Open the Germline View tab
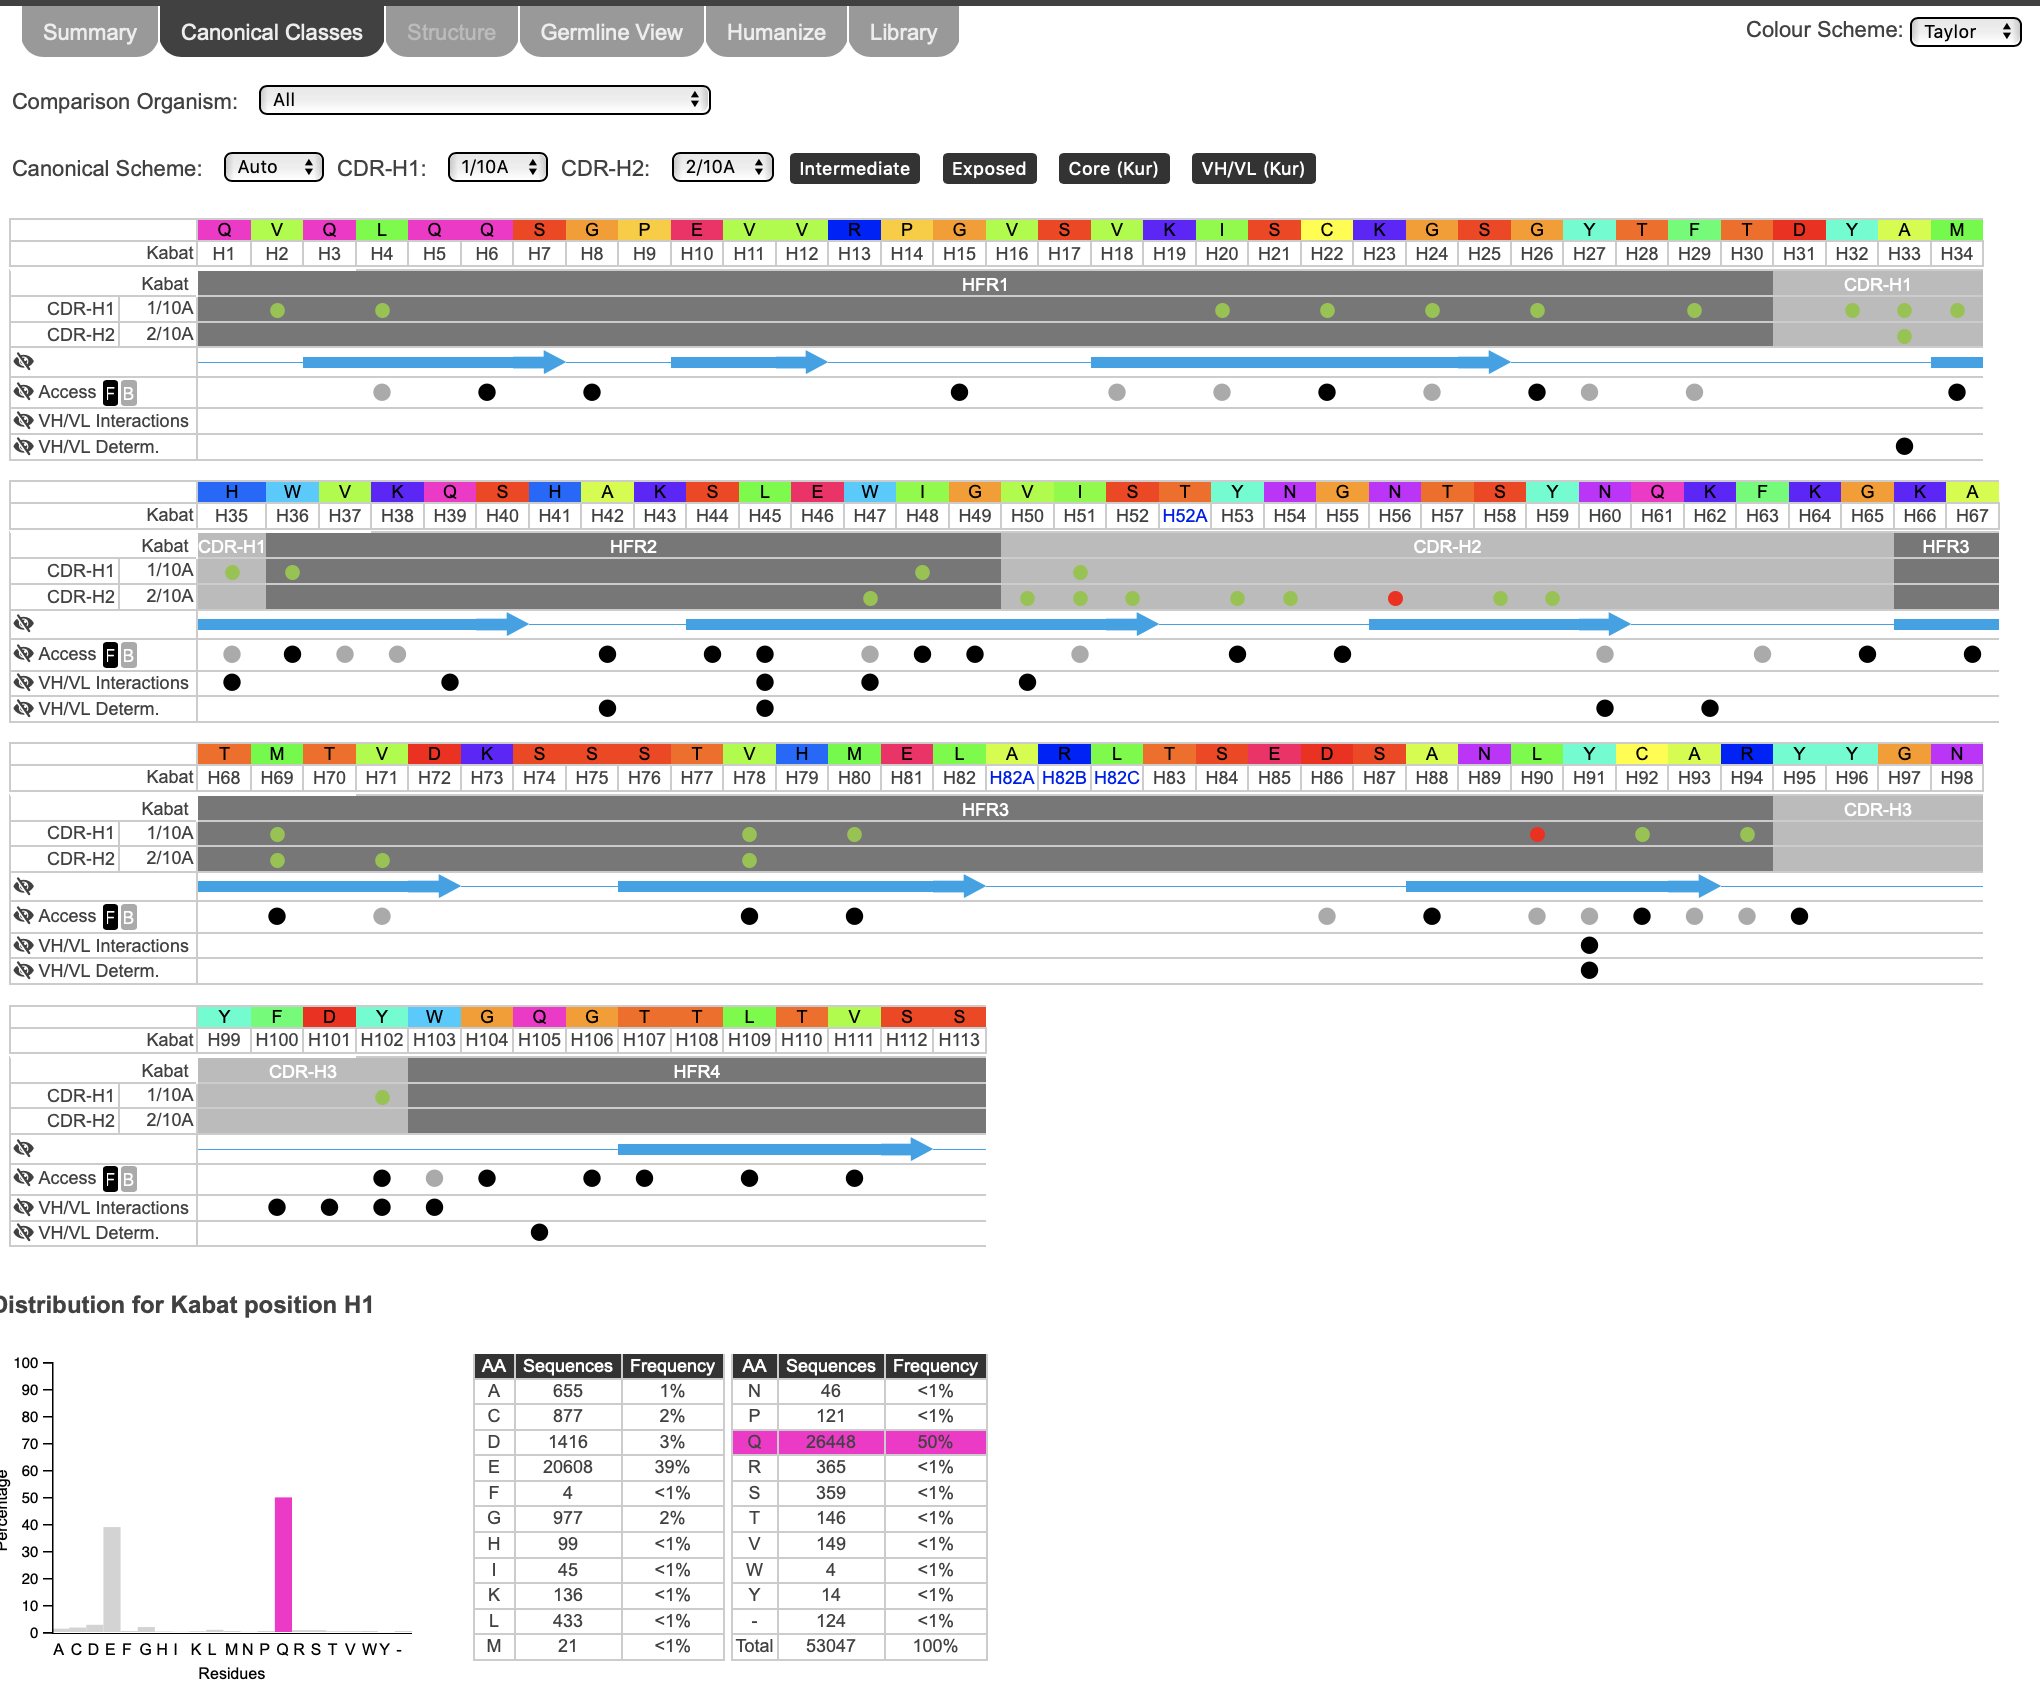Viewport: 2040px width, 1694px height. click(611, 31)
